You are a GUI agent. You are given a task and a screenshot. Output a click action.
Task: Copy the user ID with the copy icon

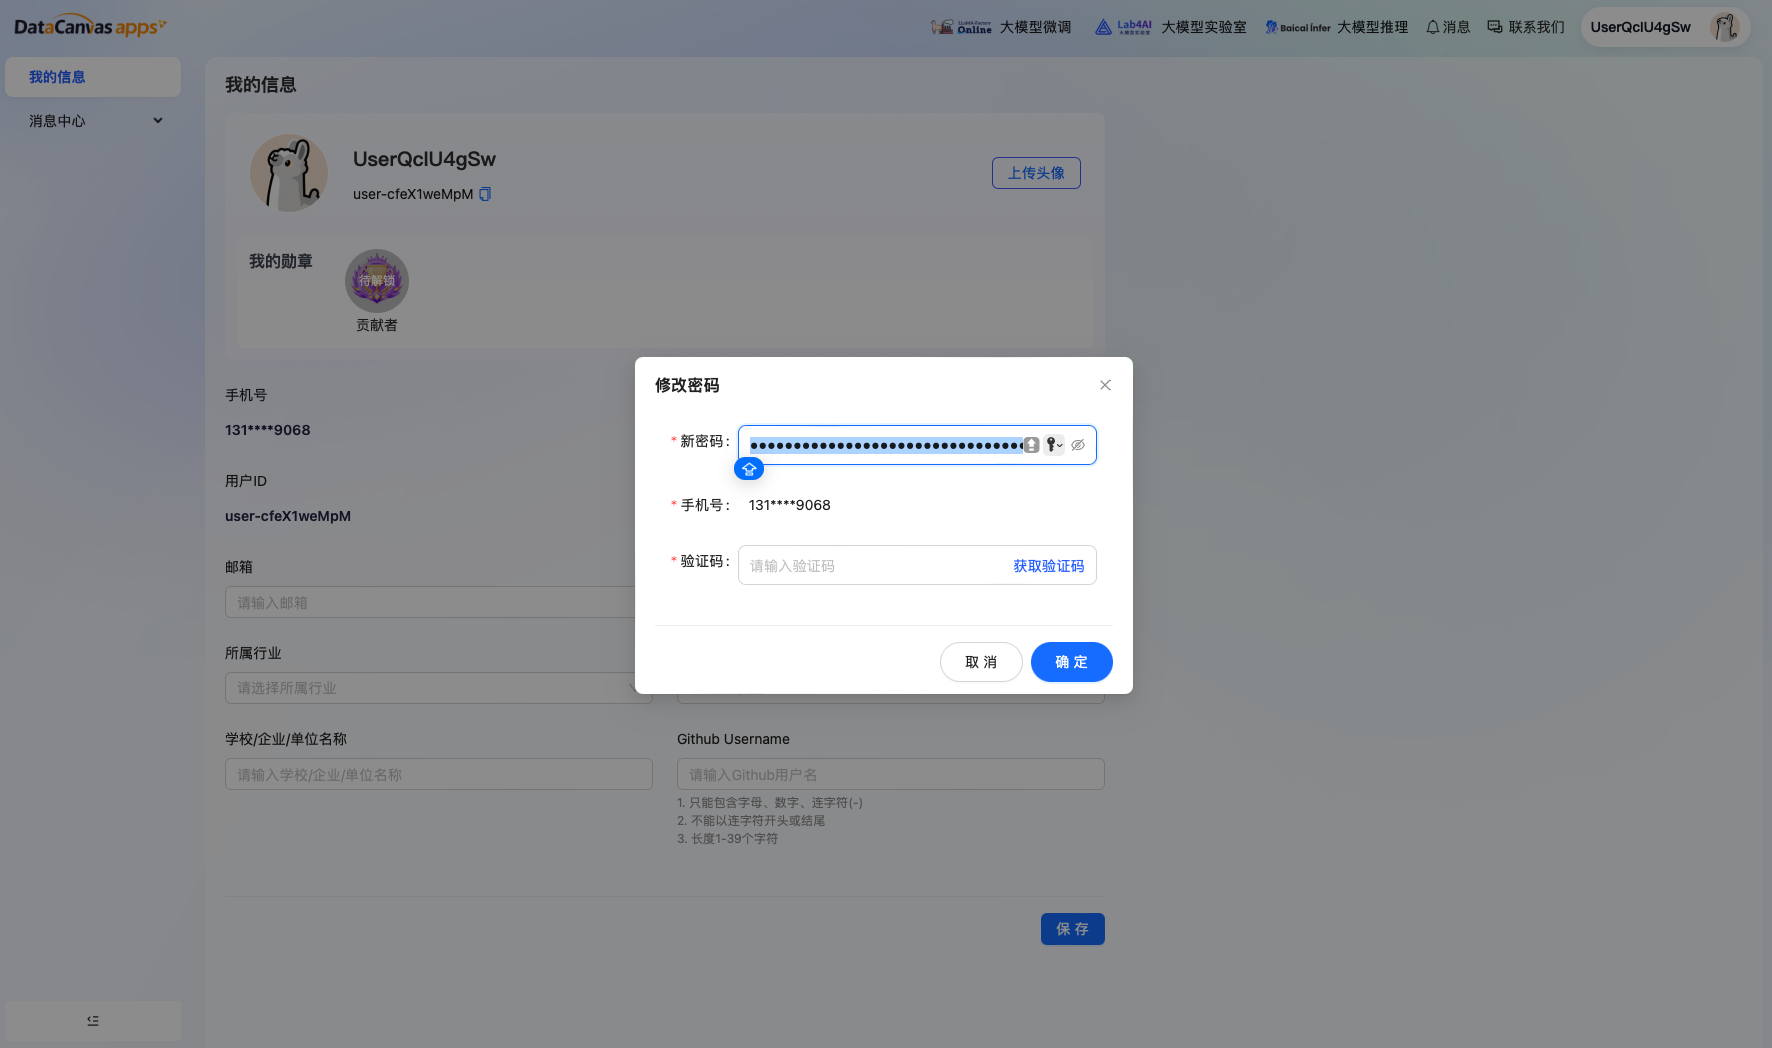click(x=485, y=193)
